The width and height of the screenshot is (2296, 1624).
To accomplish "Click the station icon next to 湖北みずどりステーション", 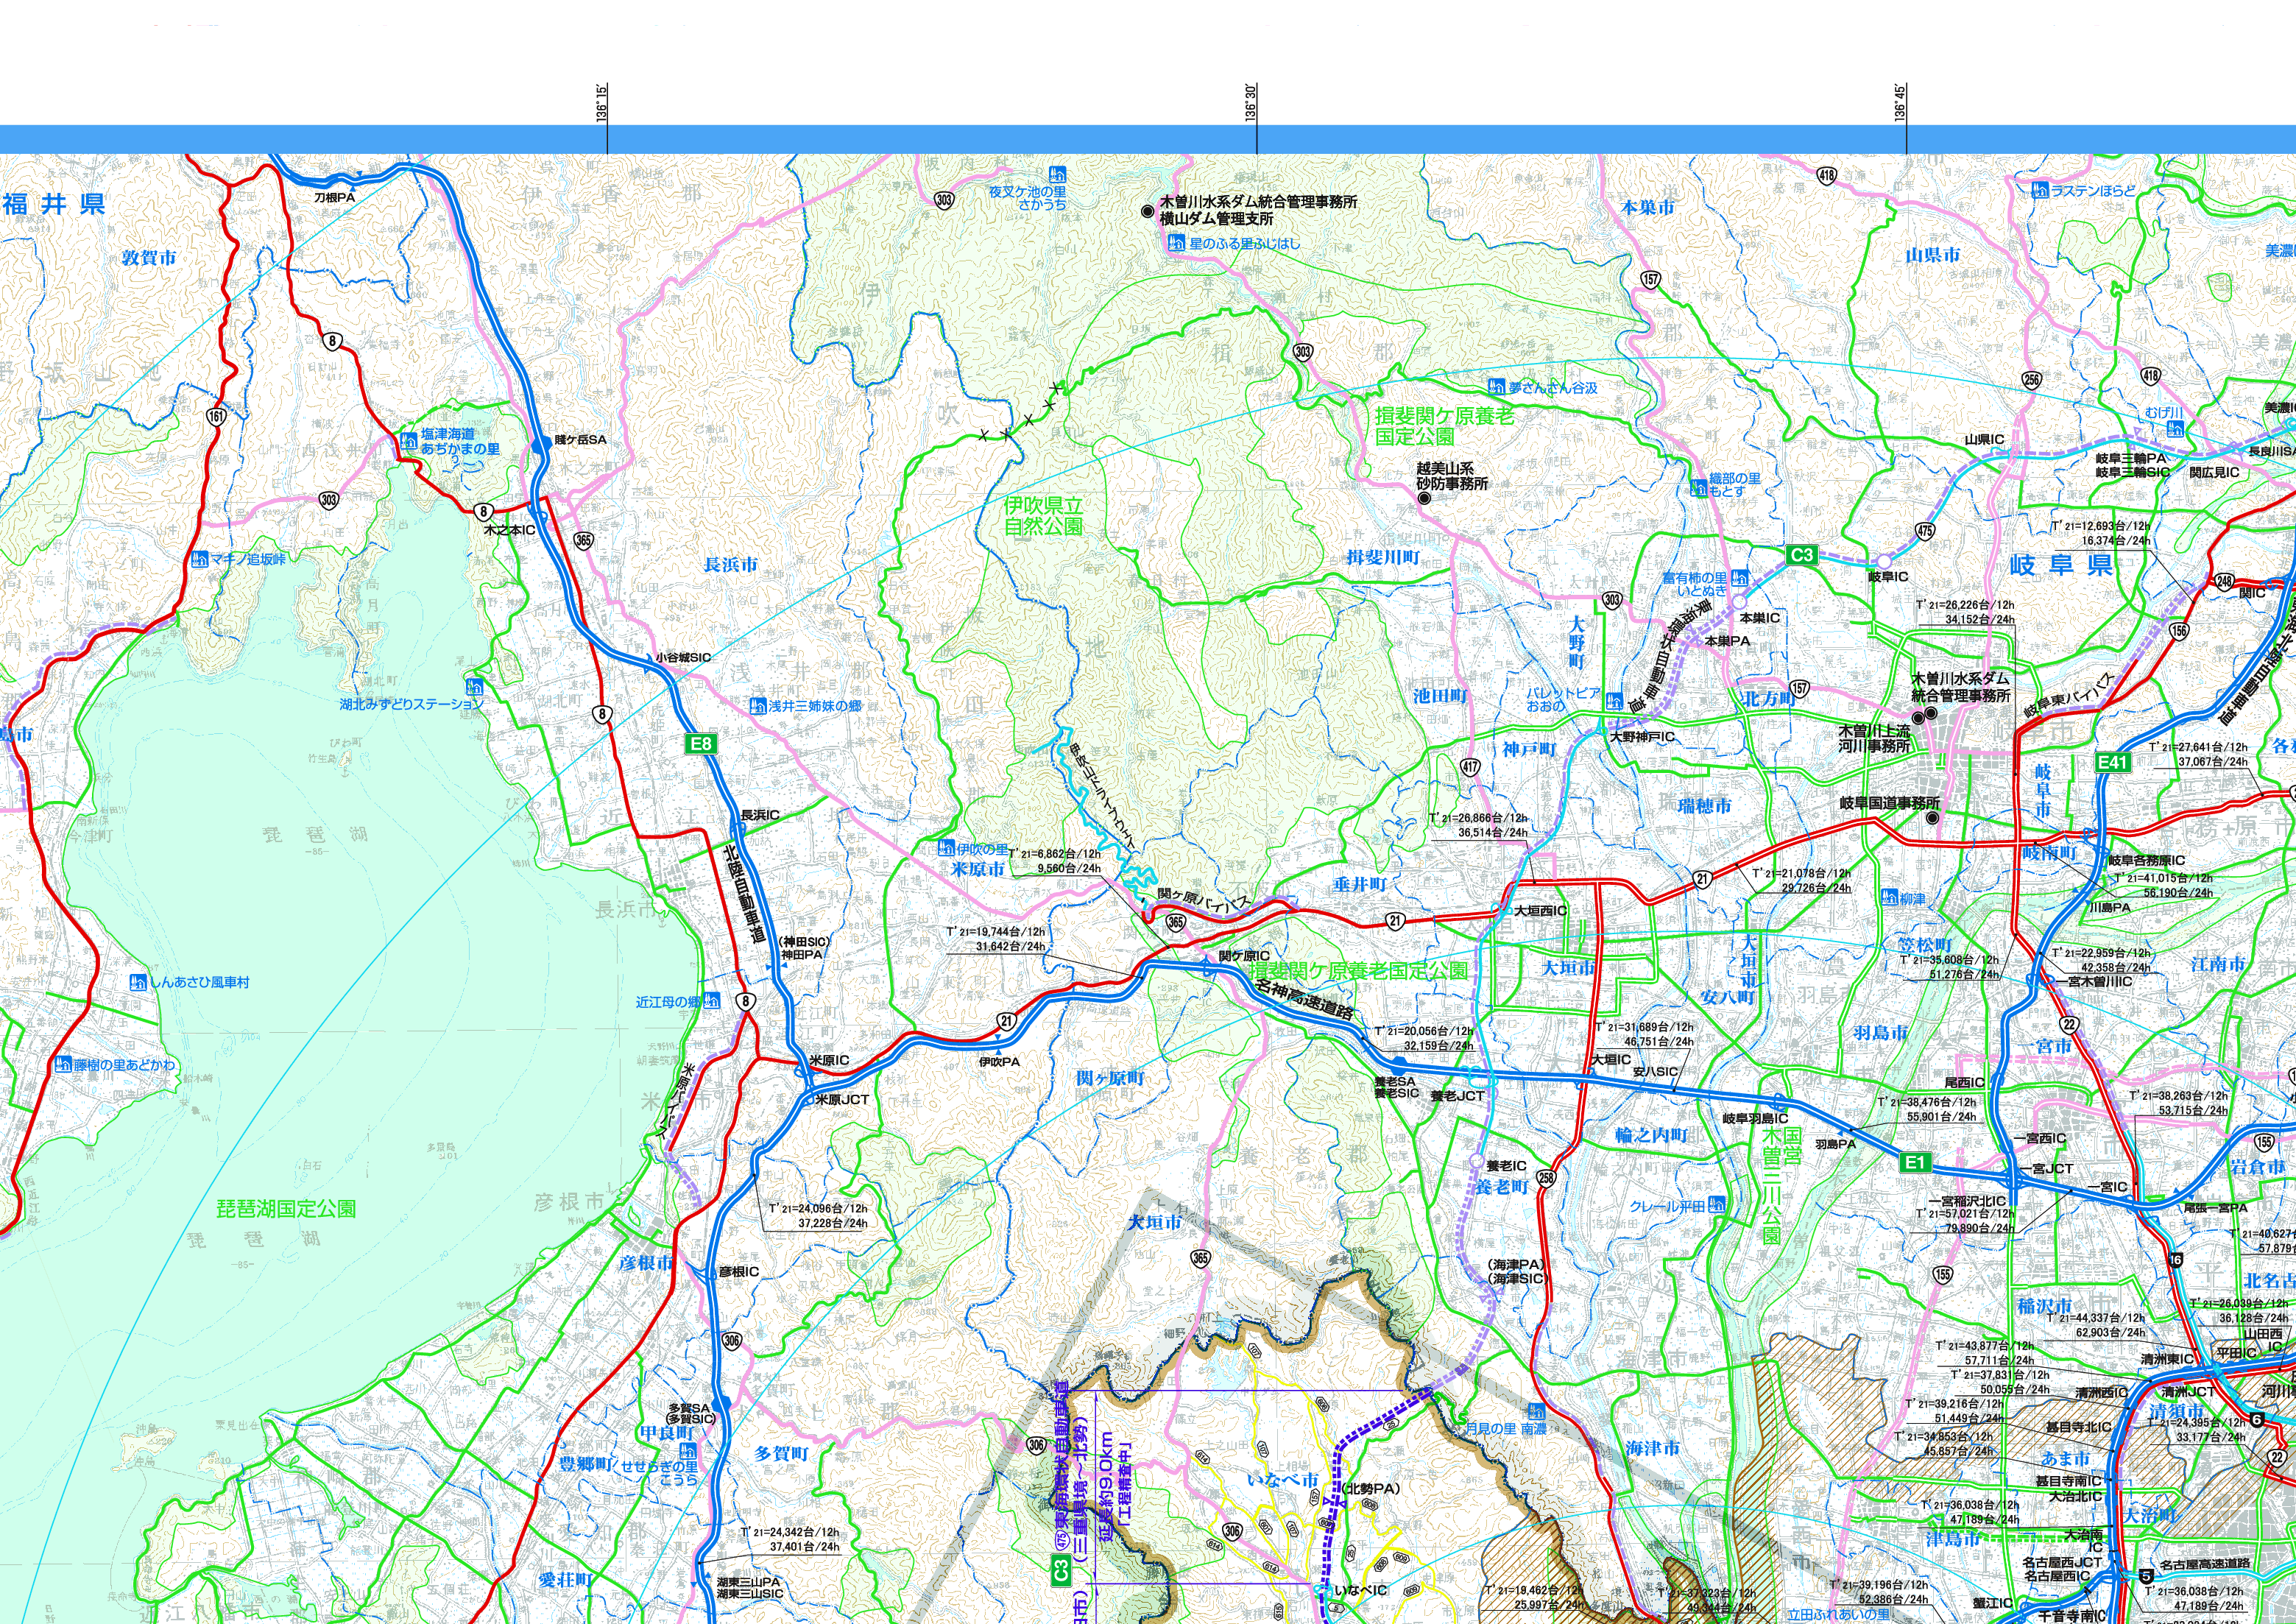I will (475, 688).
